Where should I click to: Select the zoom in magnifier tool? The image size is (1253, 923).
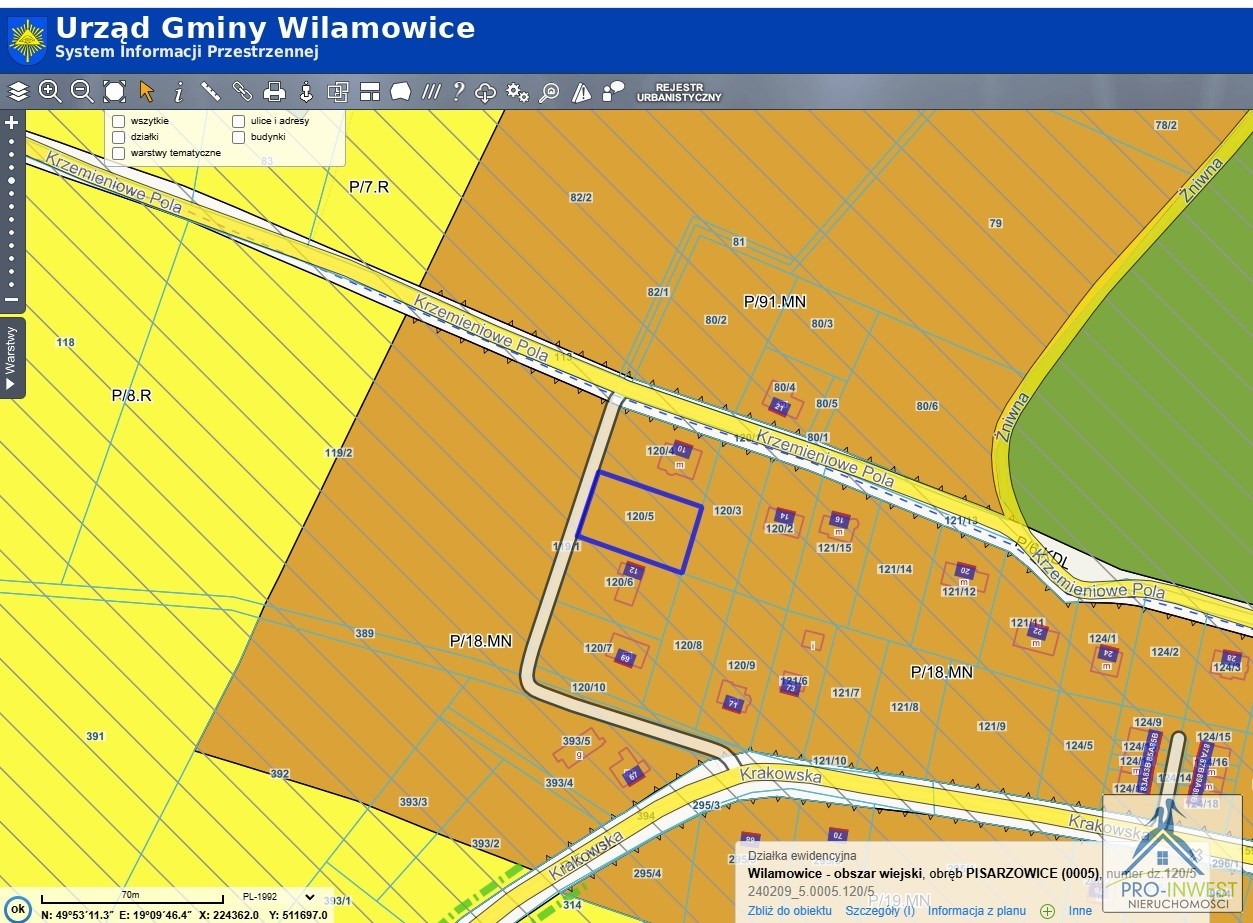click(50, 92)
